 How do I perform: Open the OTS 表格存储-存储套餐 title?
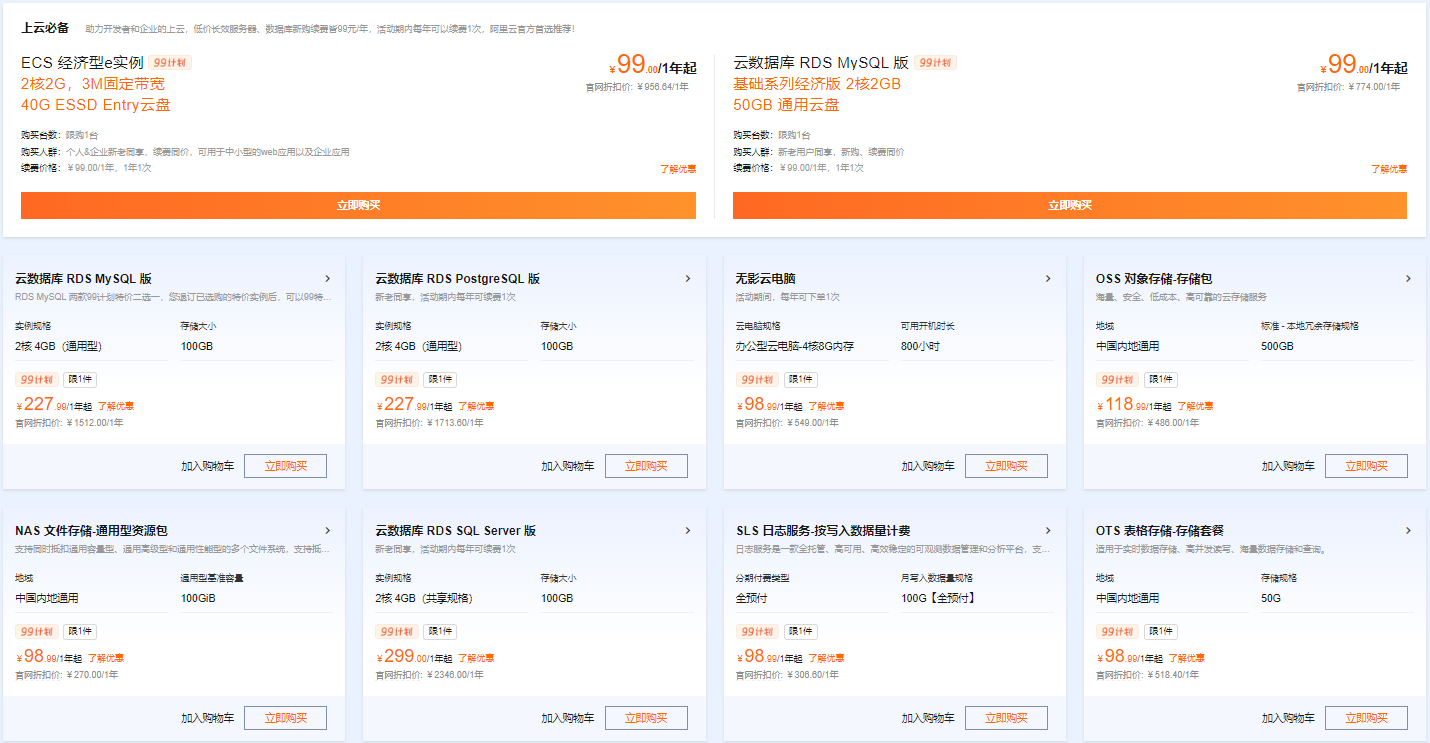click(x=1160, y=531)
